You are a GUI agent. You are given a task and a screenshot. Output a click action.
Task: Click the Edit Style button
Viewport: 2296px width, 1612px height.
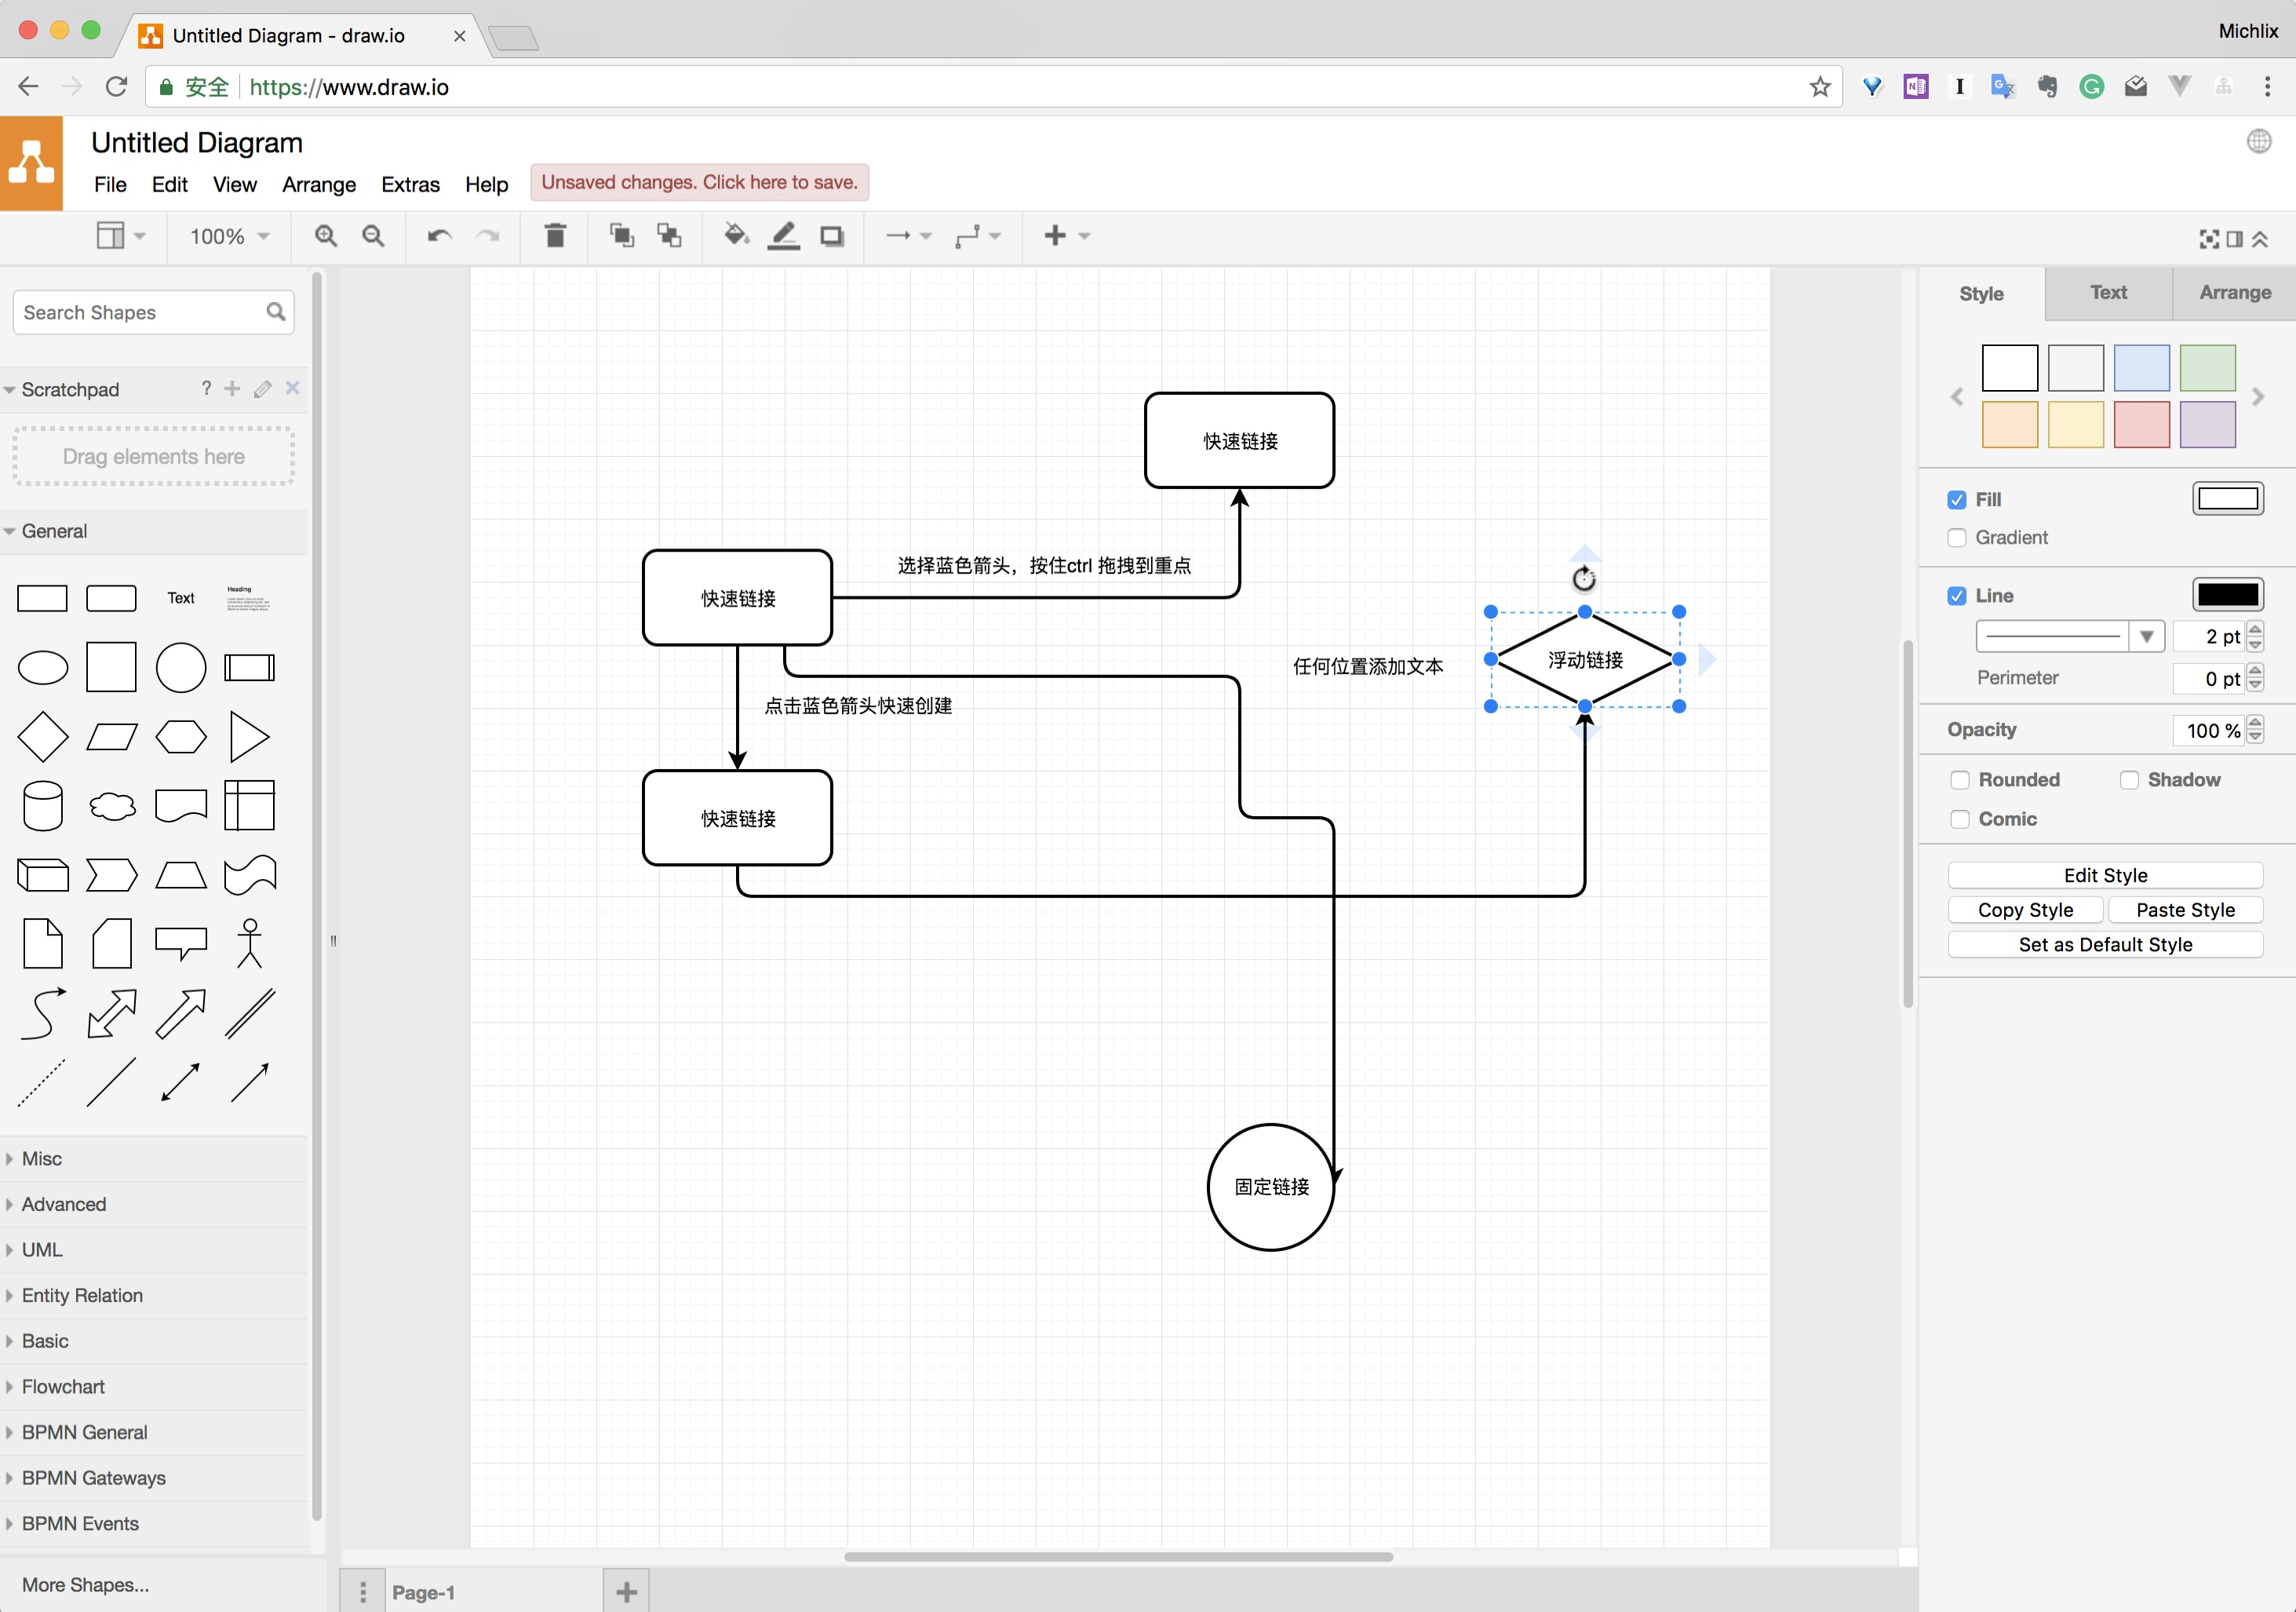tap(2104, 874)
